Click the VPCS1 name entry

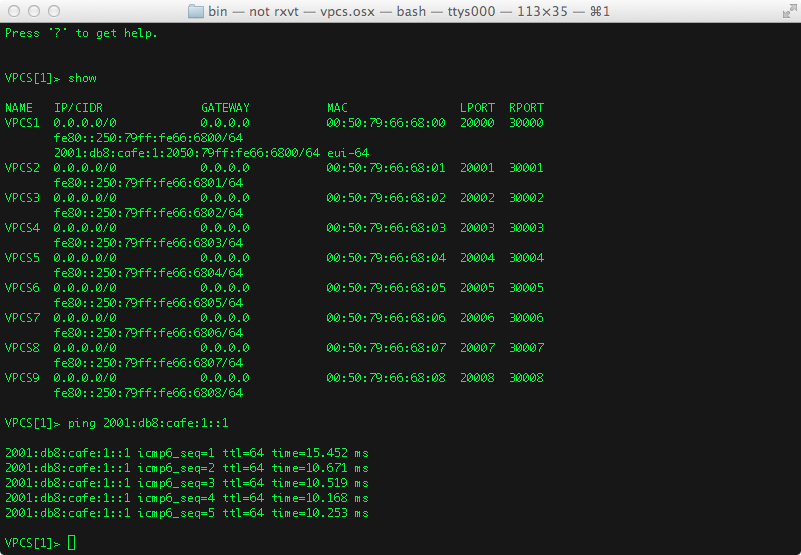(x=22, y=123)
